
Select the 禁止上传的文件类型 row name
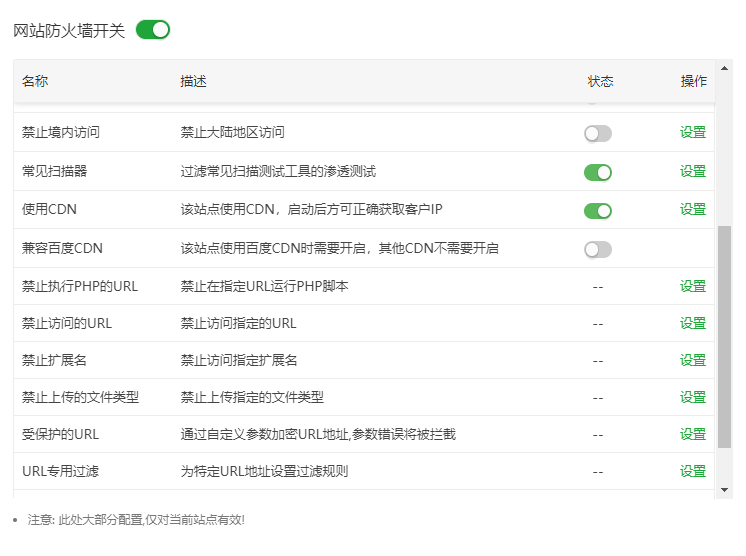(80, 397)
